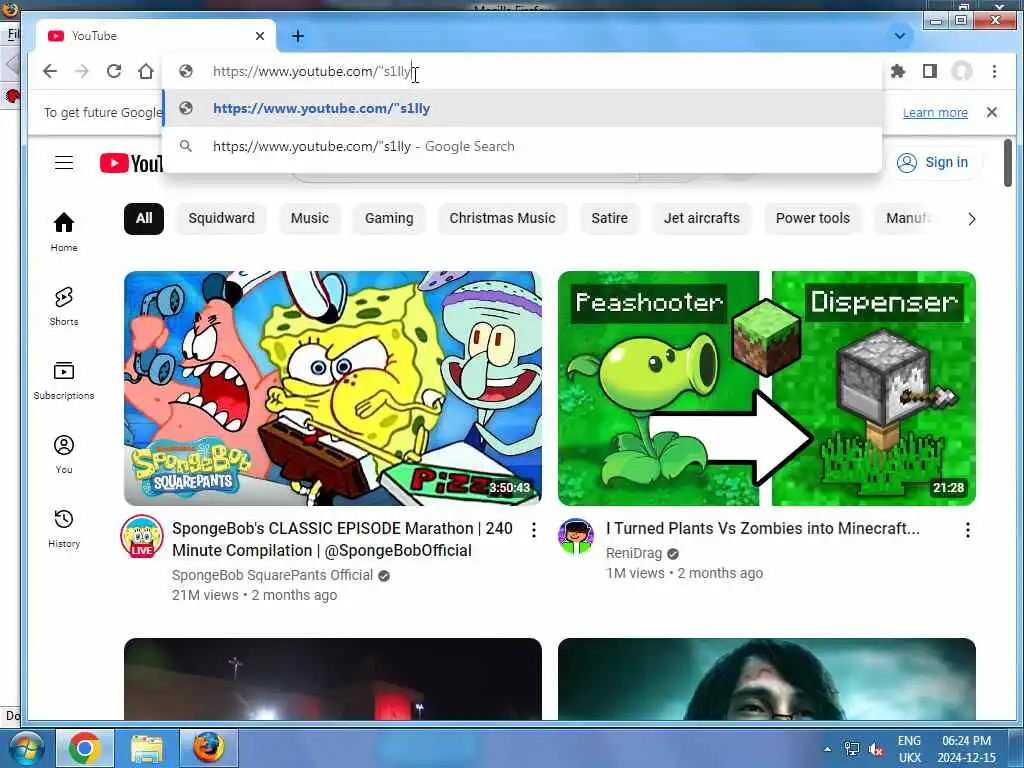Open the YouTube hamburger guide menu
This screenshot has height=768, width=1024.
tap(64, 163)
